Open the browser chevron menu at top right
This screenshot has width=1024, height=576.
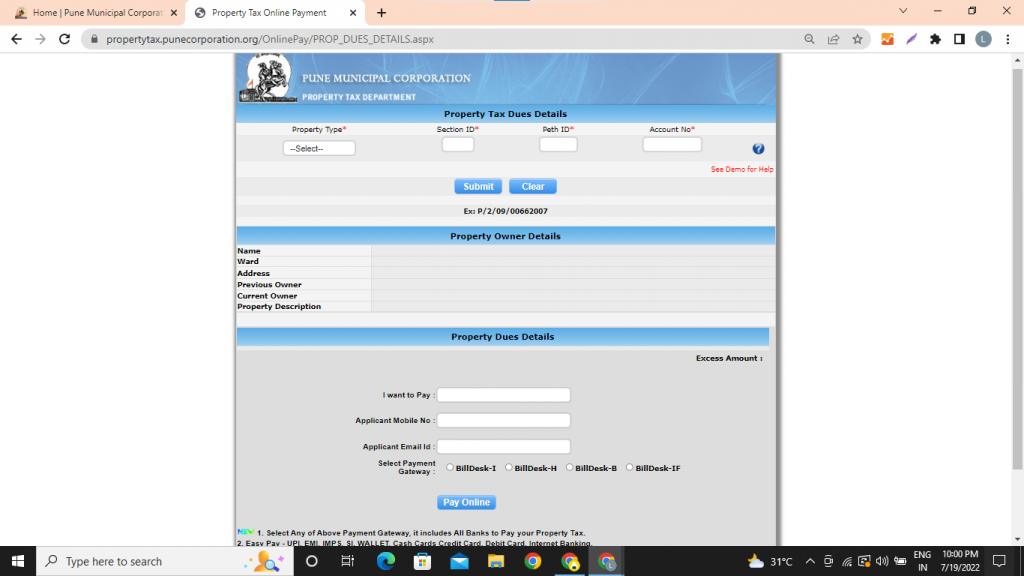coord(903,11)
